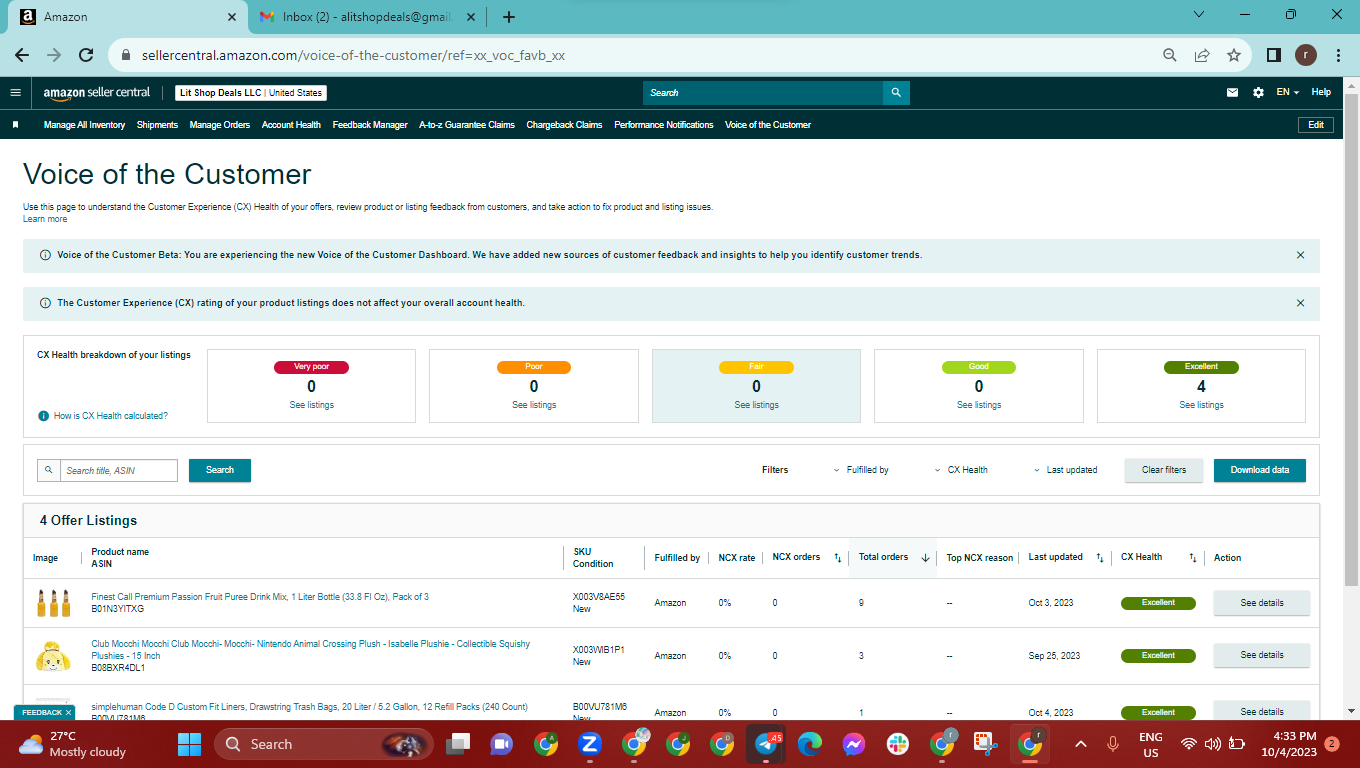
Task: Open the buyer messages envelope icon
Action: pyautogui.click(x=1233, y=93)
